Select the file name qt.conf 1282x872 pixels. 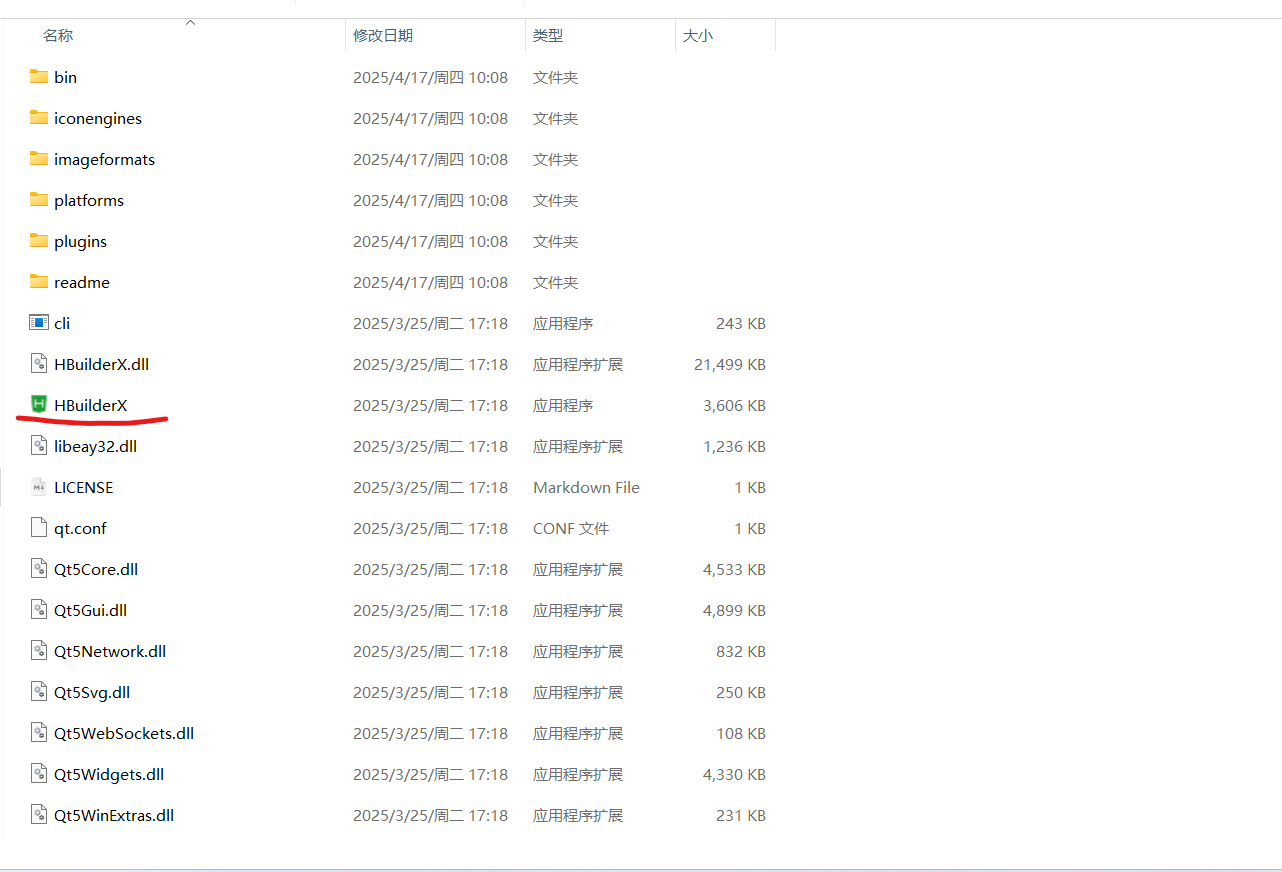pos(80,528)
